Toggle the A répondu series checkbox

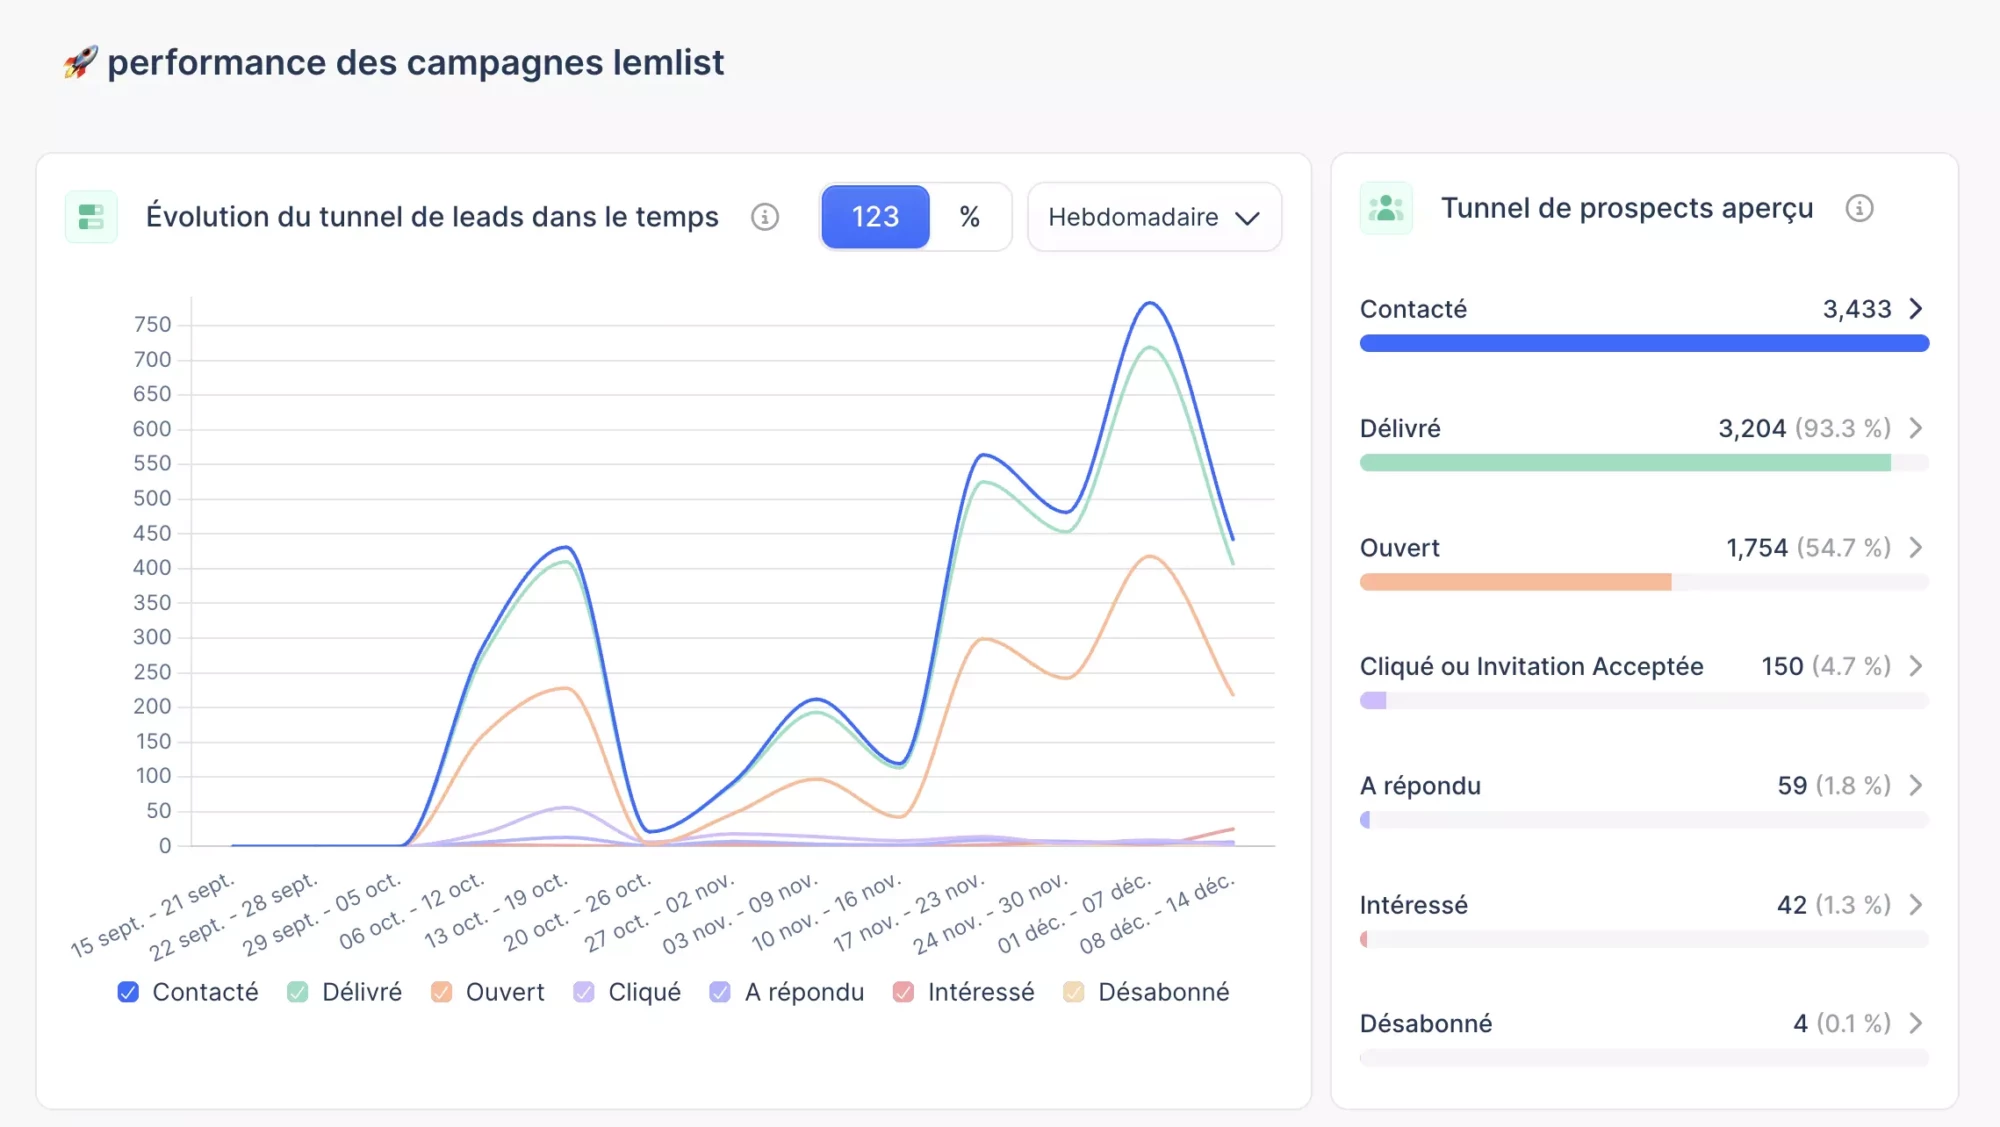[x=720, y=992]
